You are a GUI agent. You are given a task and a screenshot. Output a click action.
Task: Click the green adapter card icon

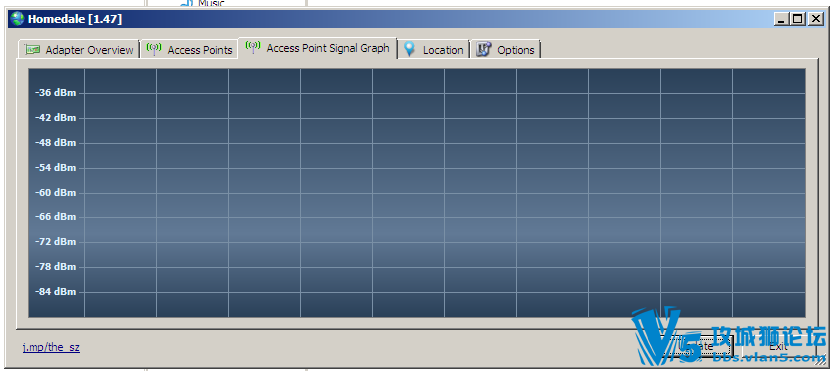[32, 50]
